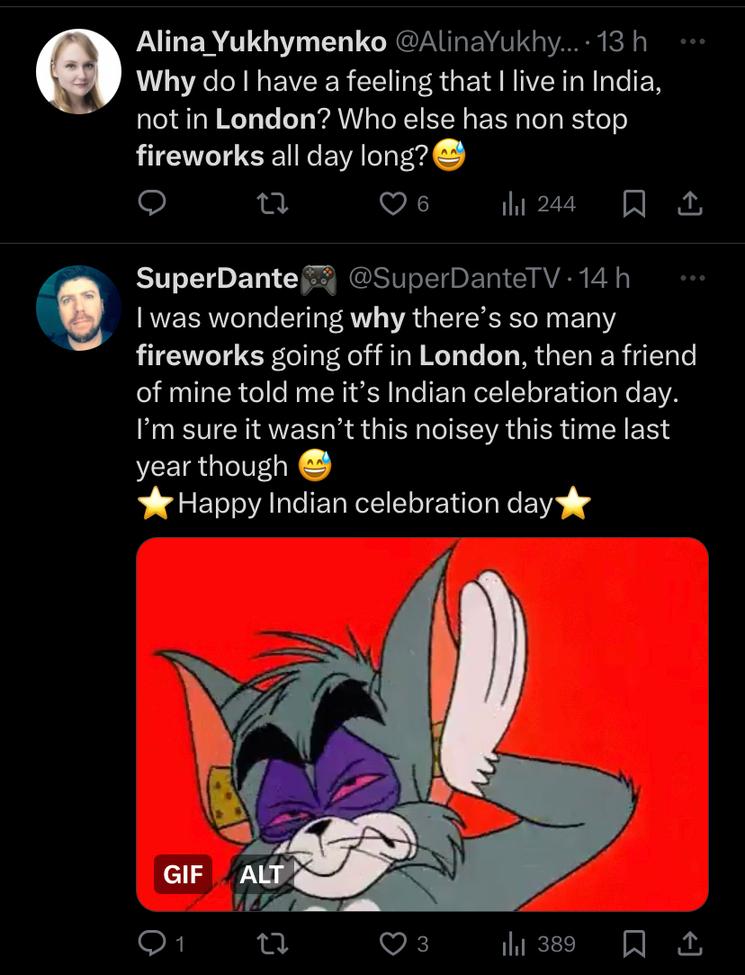The image size is (745, 975).
Task: Open SuperDante's profile avatar
Action: pyautogui.click(x=78, y=308)
